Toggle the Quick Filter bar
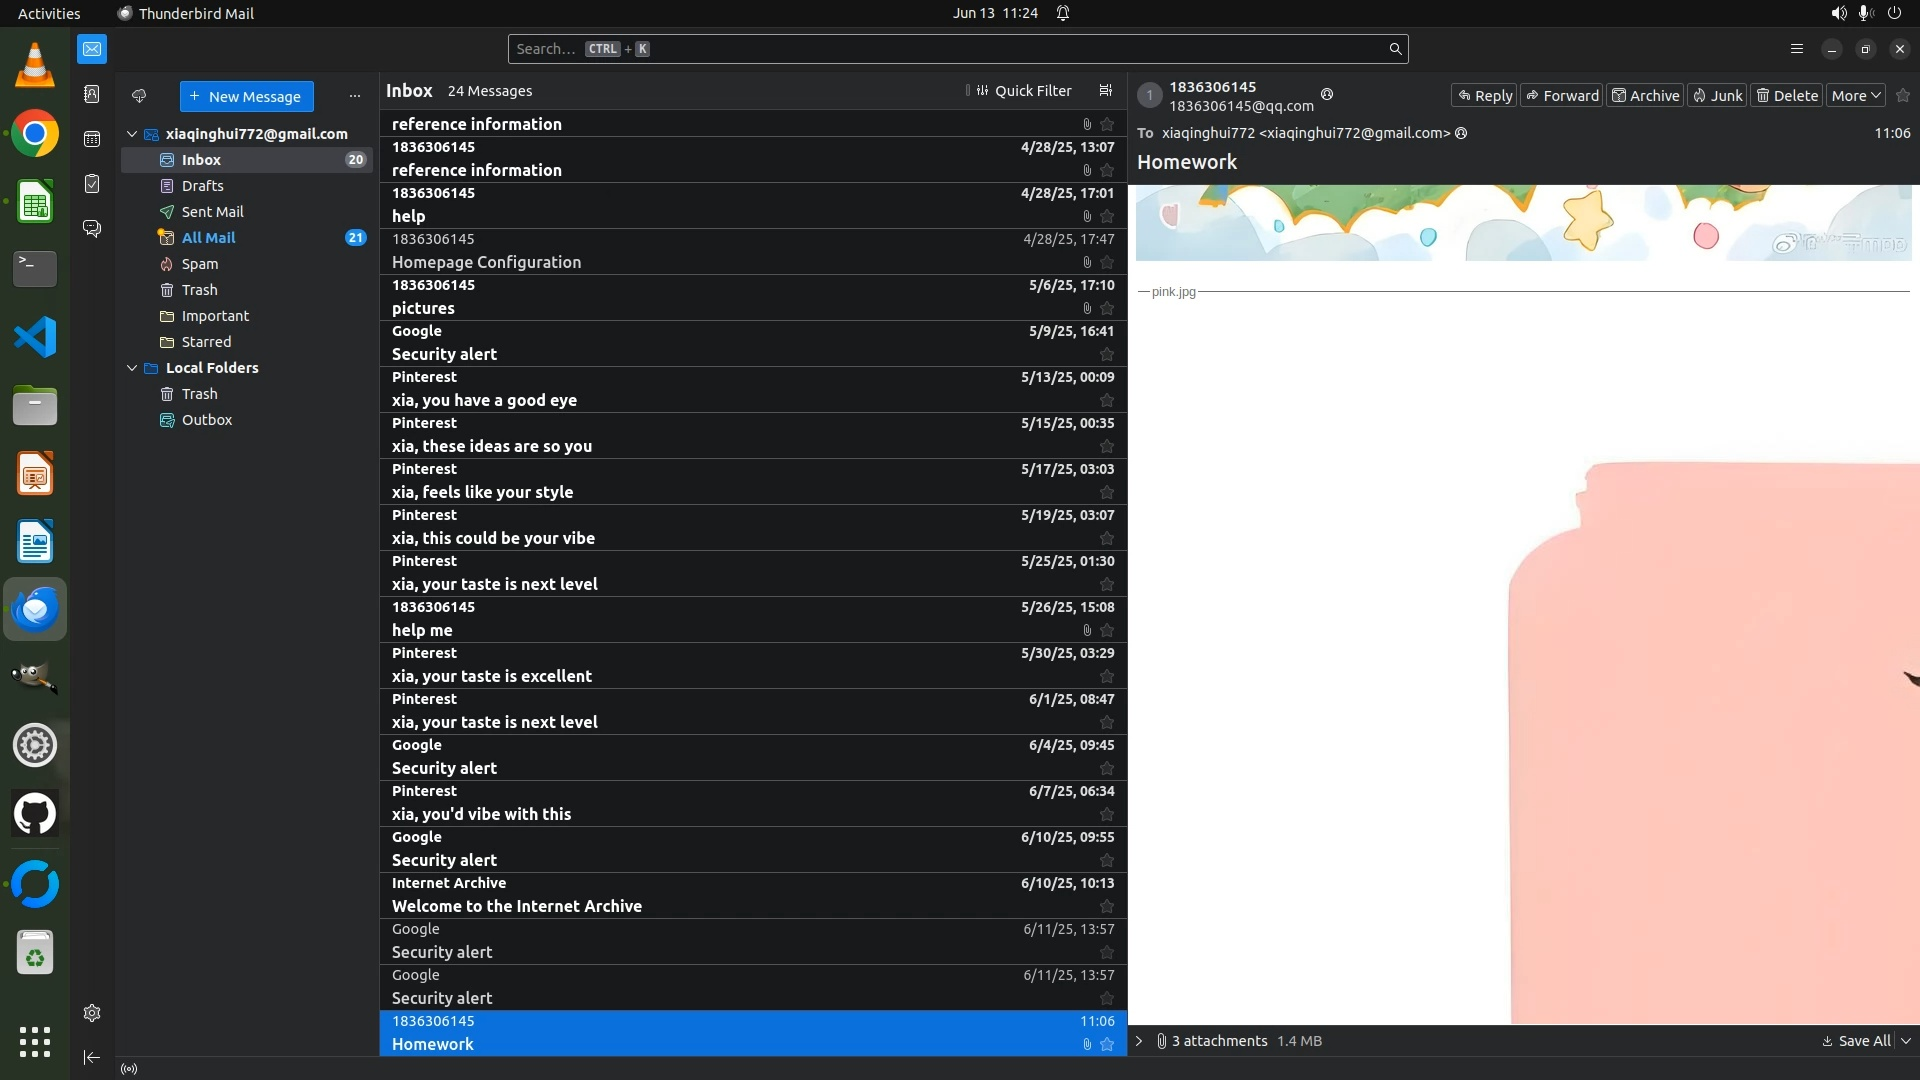 [x=1023, y=91]
